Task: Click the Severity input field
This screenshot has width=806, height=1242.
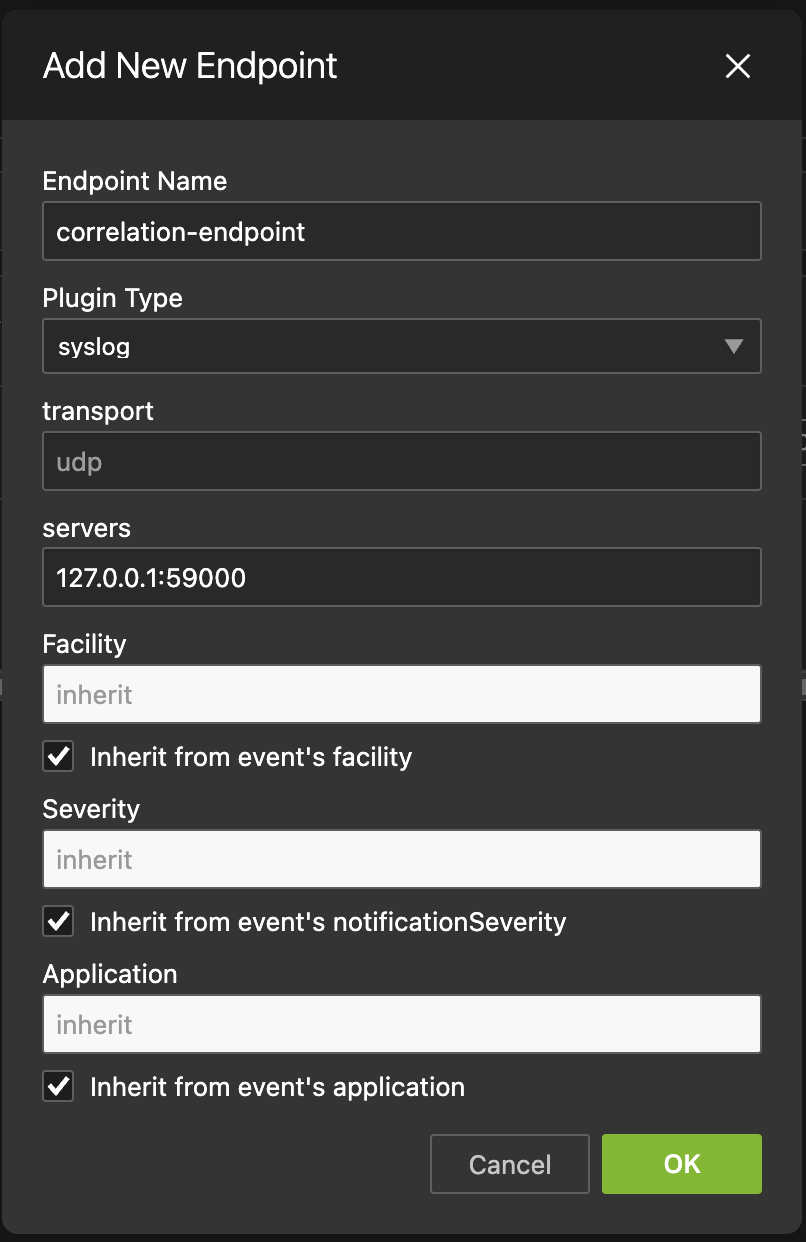Action: [x=402, y=859]
